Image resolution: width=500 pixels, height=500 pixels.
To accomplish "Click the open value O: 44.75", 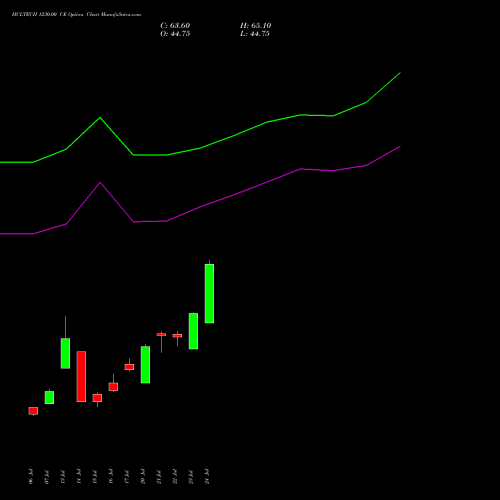I will click(175, 34).
